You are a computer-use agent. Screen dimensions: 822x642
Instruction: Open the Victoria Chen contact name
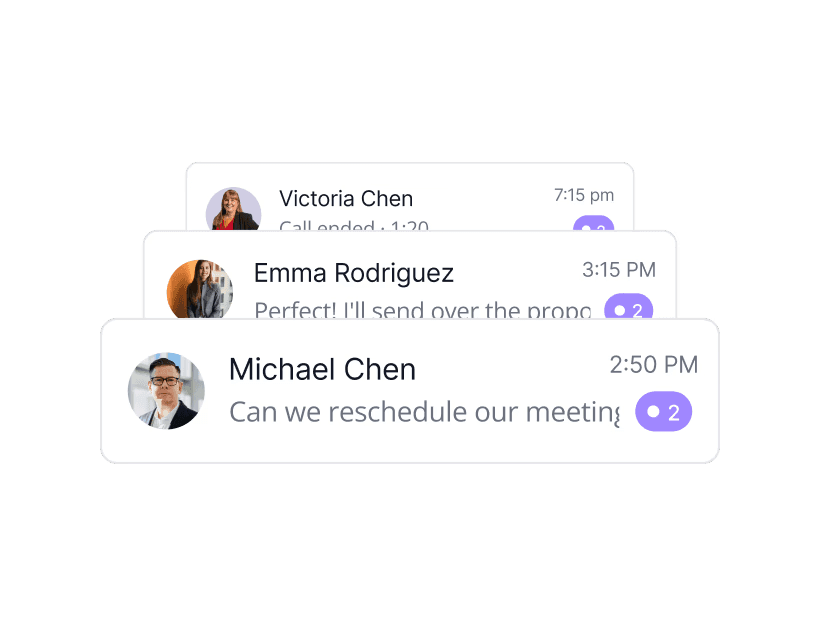[346, 199]
